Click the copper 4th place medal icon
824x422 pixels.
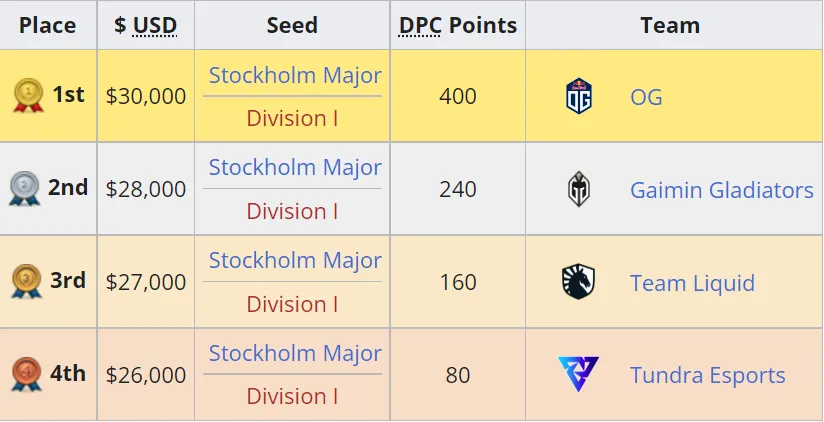pos(26,374)
